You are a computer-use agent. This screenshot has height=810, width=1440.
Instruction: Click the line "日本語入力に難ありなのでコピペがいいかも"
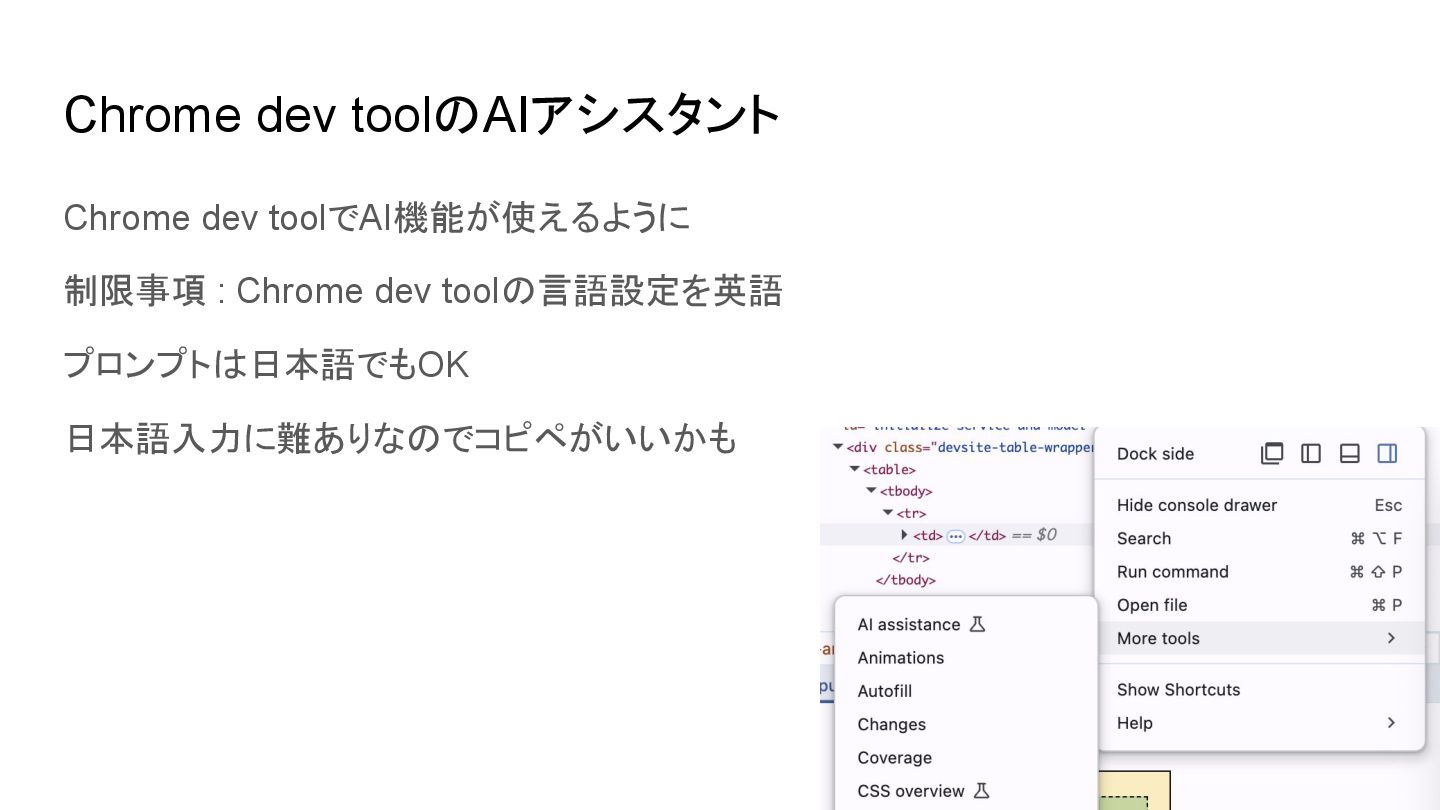pyautogui.click(x=401, y=438)
